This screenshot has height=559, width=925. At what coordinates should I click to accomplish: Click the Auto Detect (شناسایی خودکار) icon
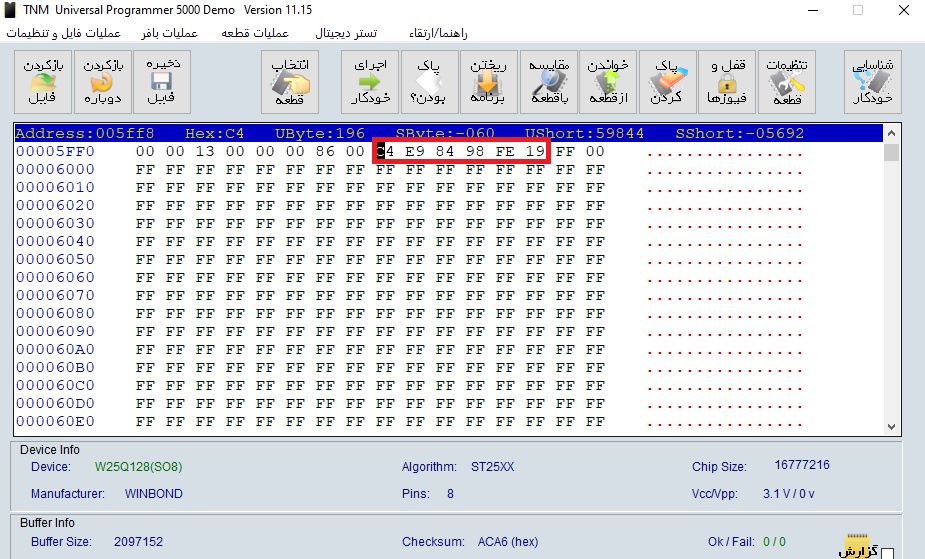point(872,81)
